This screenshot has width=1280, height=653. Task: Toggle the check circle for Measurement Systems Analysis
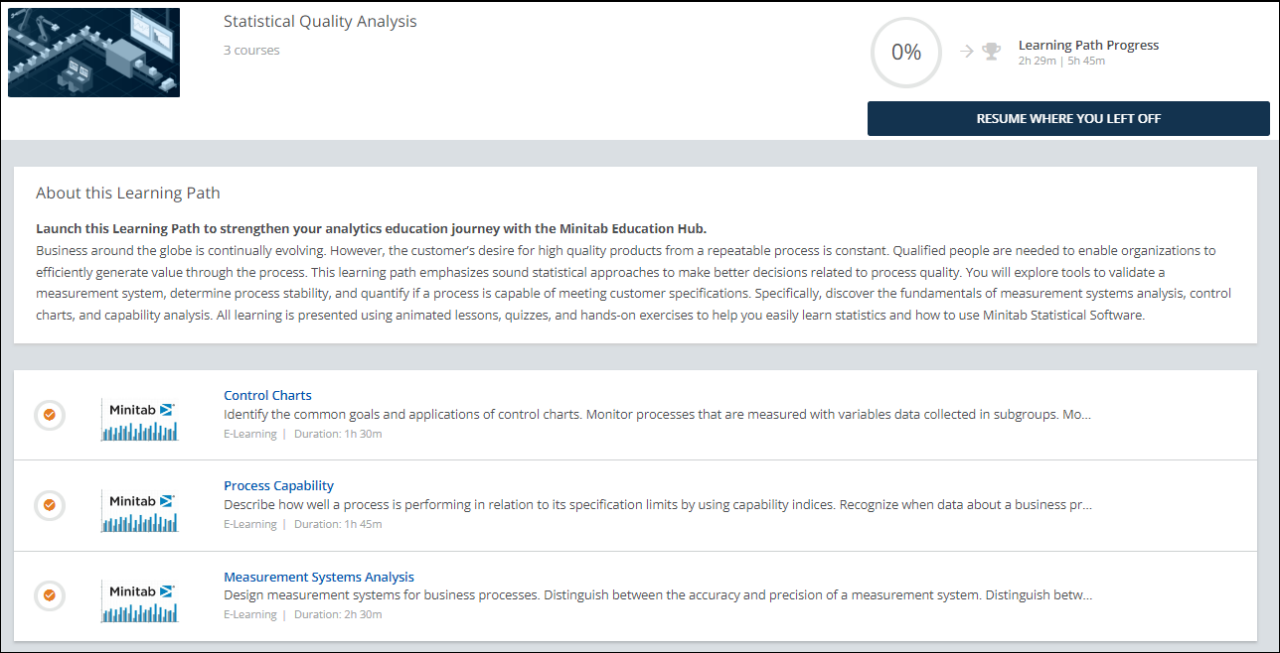[49, 597]
